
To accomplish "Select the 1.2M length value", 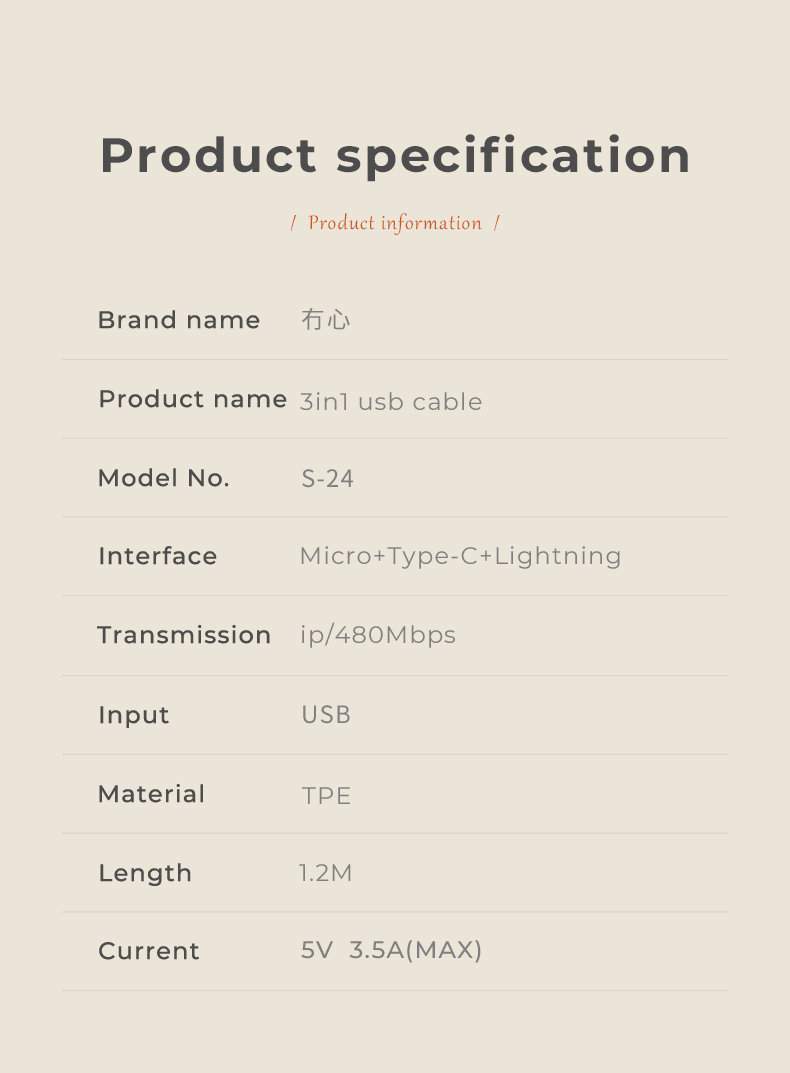I will coord(326,873).
